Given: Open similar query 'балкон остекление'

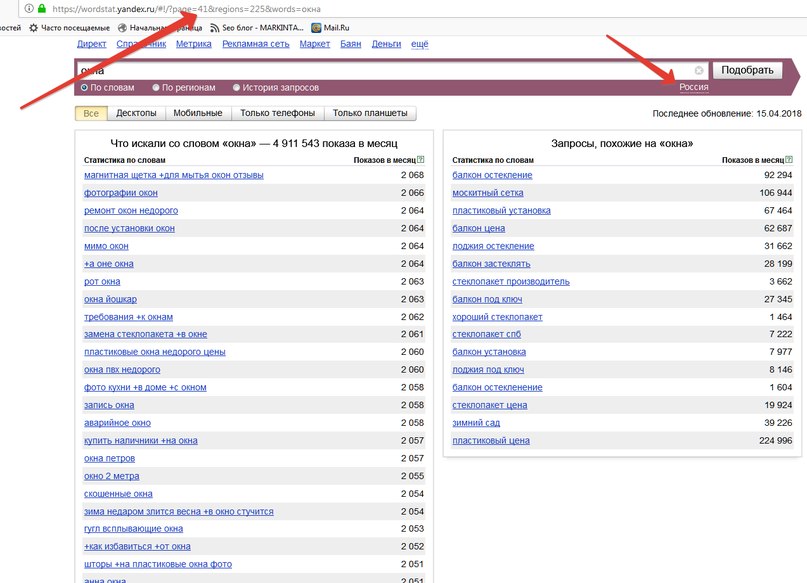Looking at the screenshot, I should pos(492,175).
